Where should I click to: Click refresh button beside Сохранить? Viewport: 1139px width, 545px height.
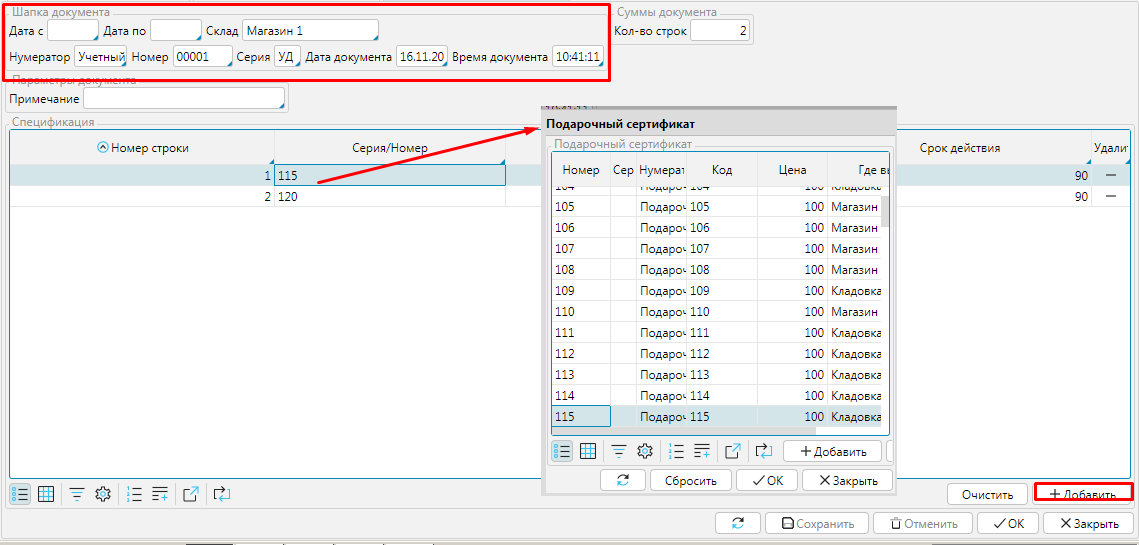pyautogui.click(x=737, y=523)
